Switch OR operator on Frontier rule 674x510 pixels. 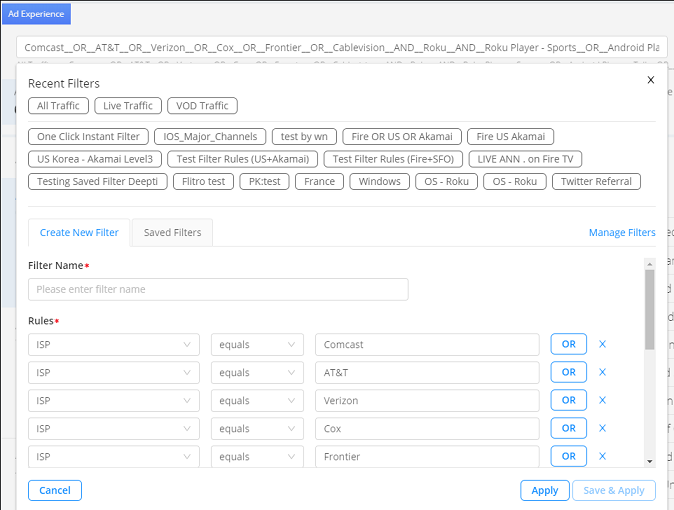(x=568, y=456)
